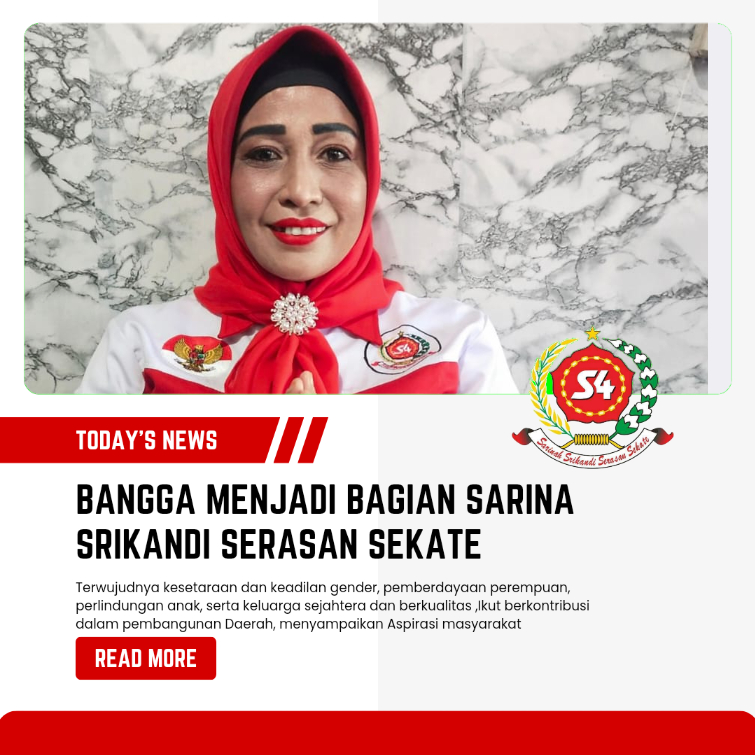
Task: Select the gold star atop the S4 logo
Action: pos(593,333)
